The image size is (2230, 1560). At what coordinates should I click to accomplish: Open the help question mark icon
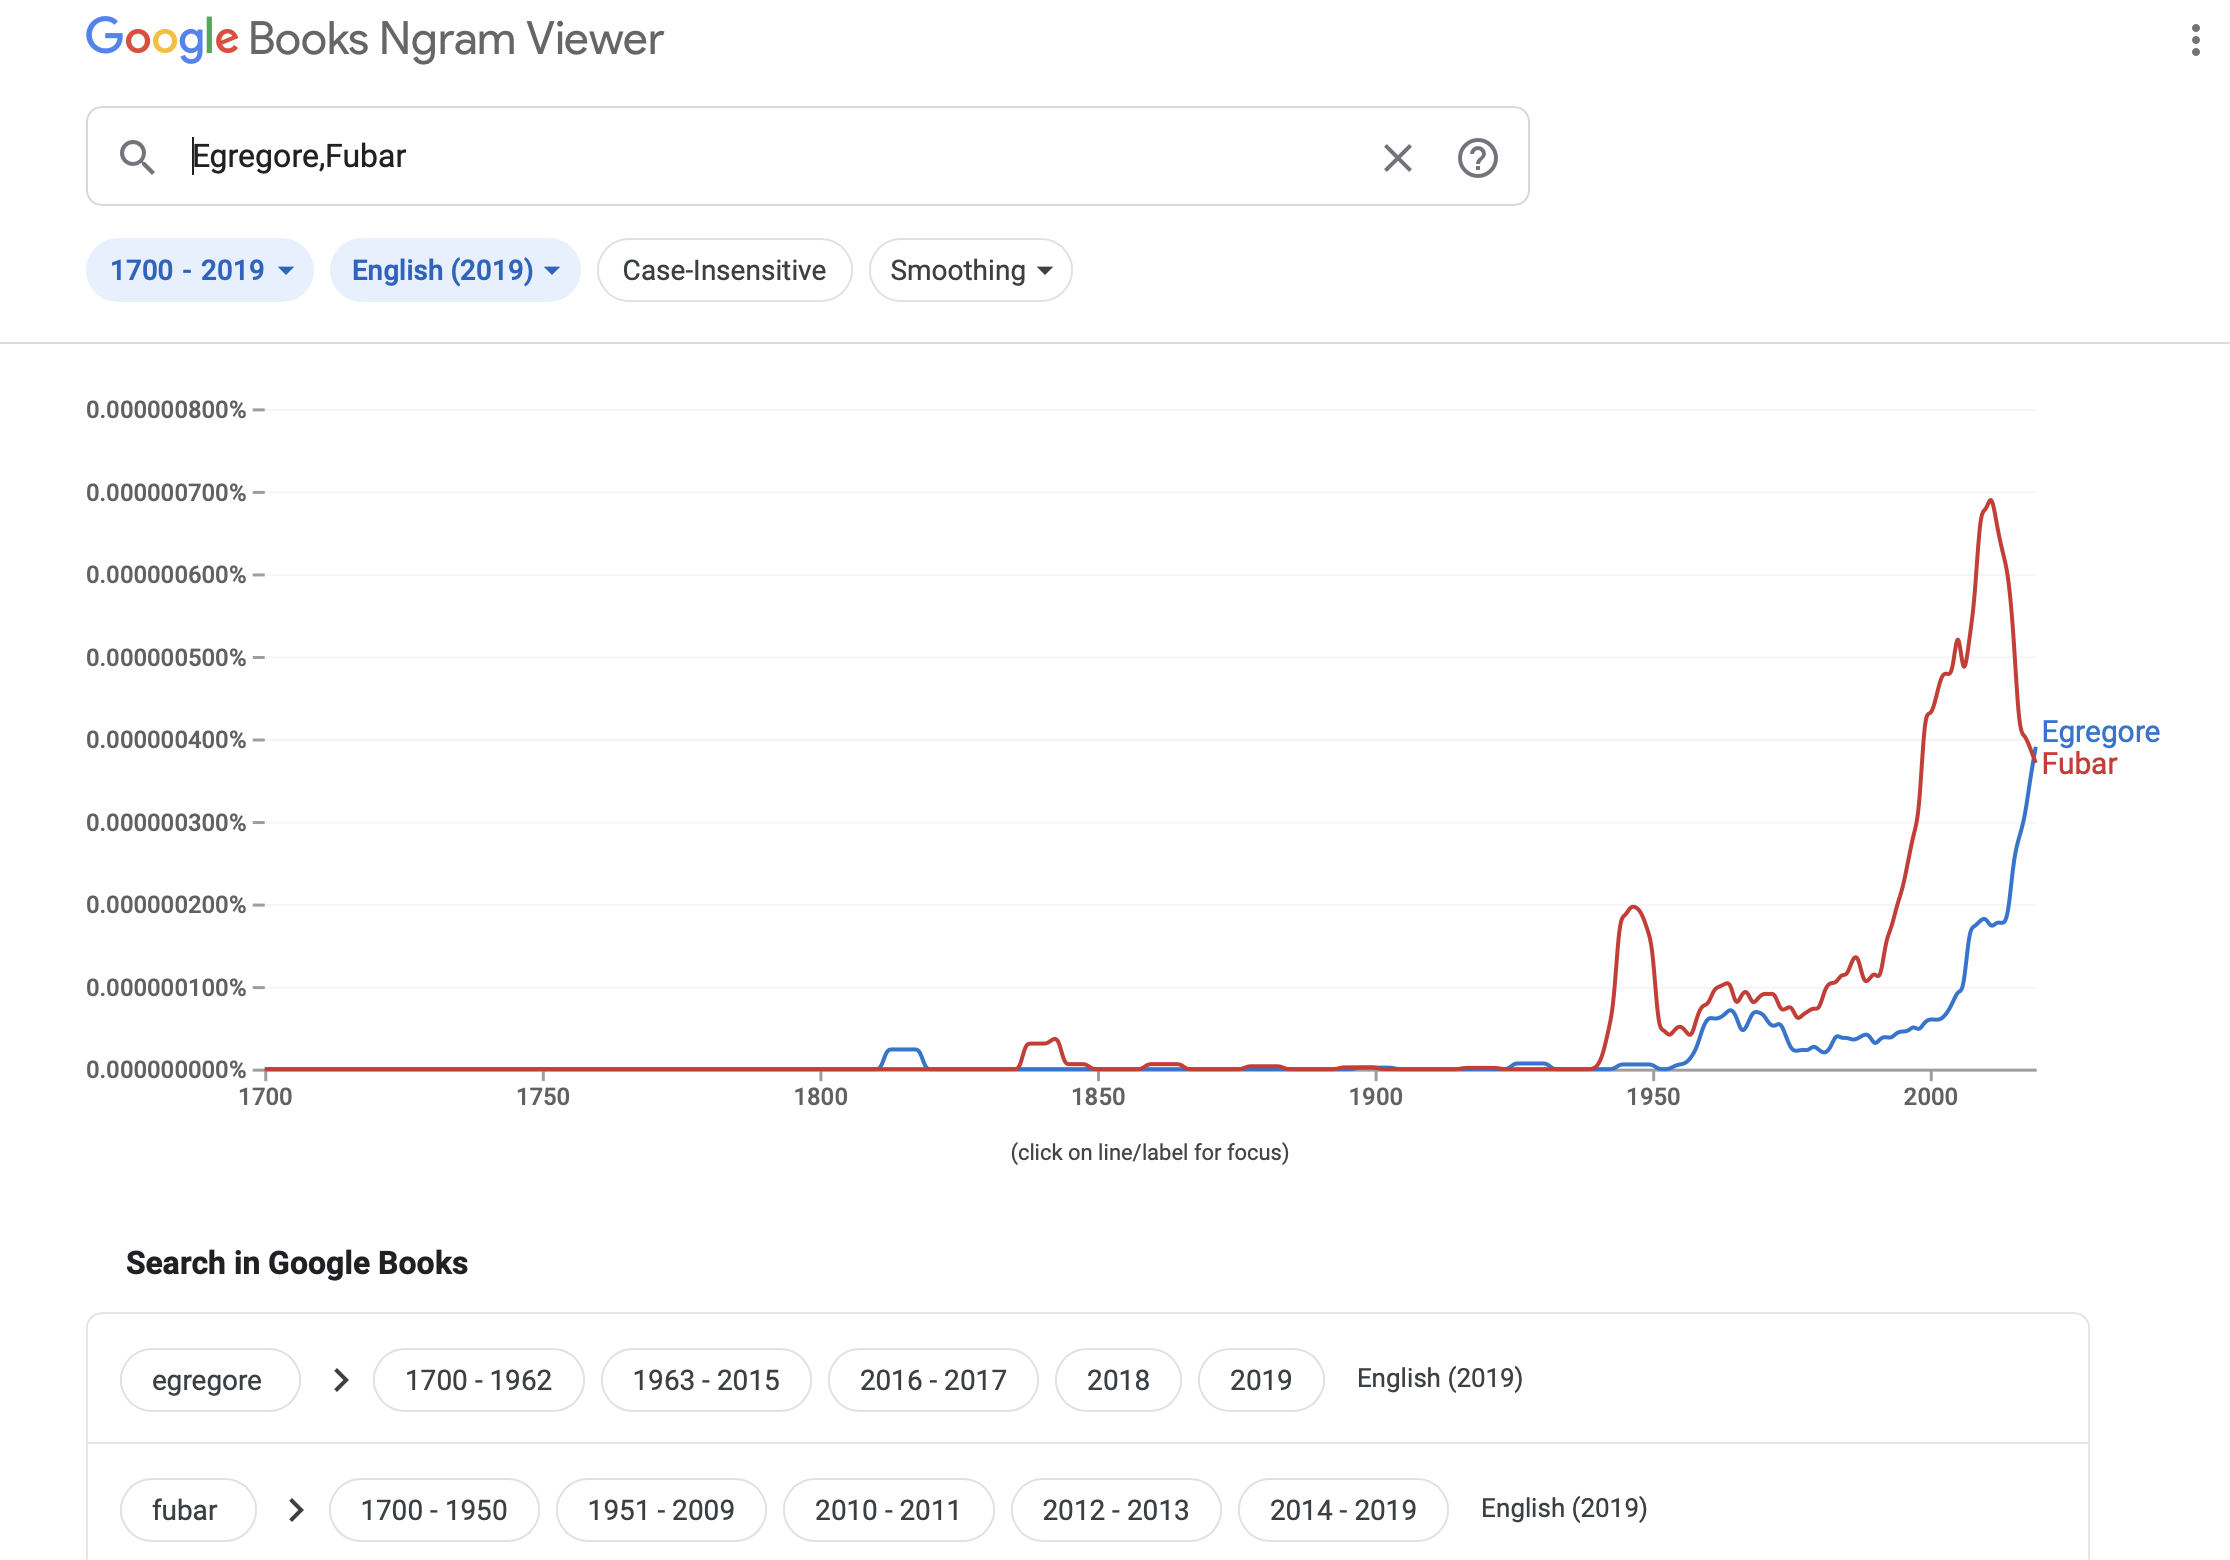1477,157
